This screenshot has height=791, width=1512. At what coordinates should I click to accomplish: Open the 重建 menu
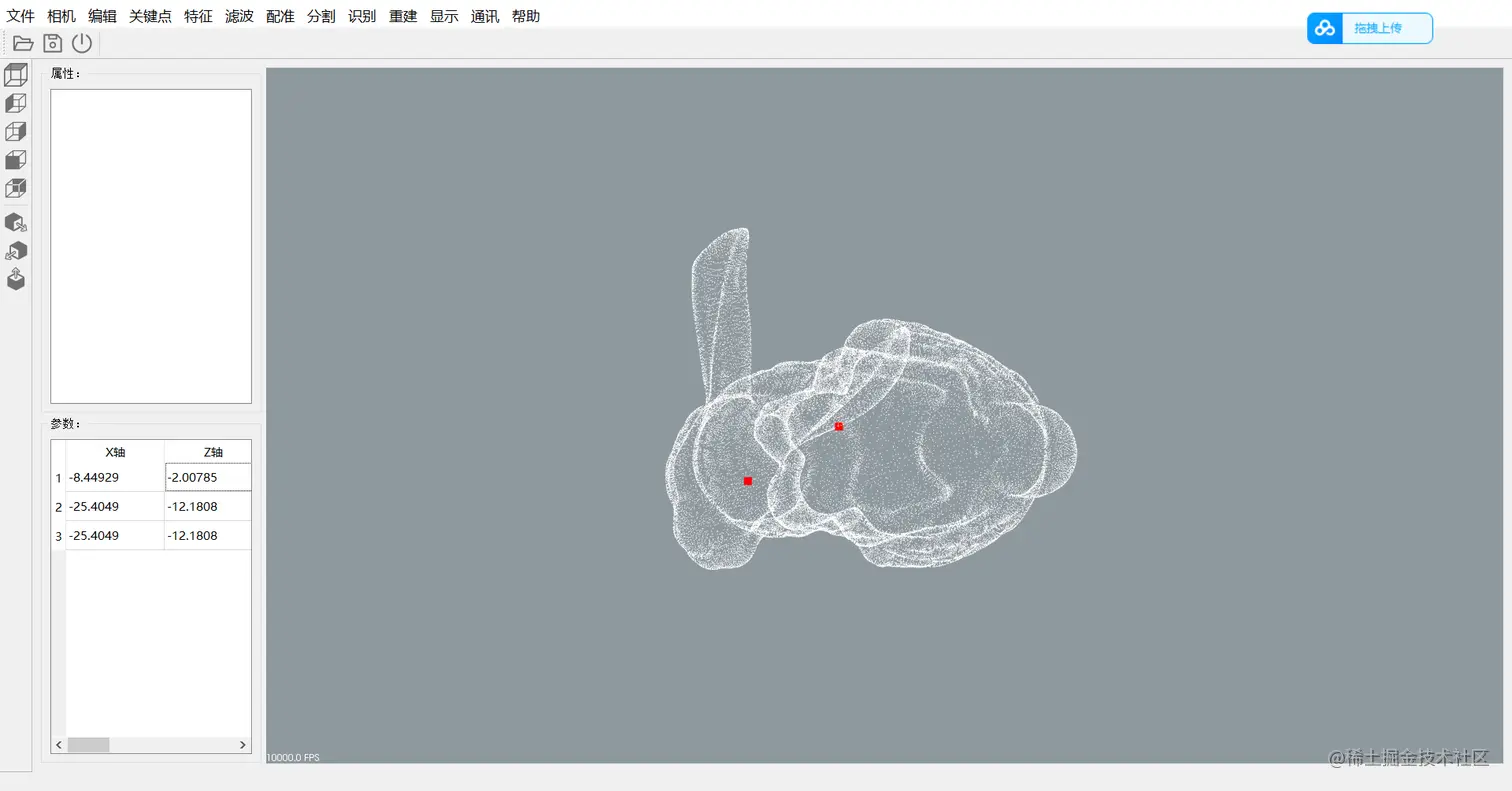(x=404, y=16)
